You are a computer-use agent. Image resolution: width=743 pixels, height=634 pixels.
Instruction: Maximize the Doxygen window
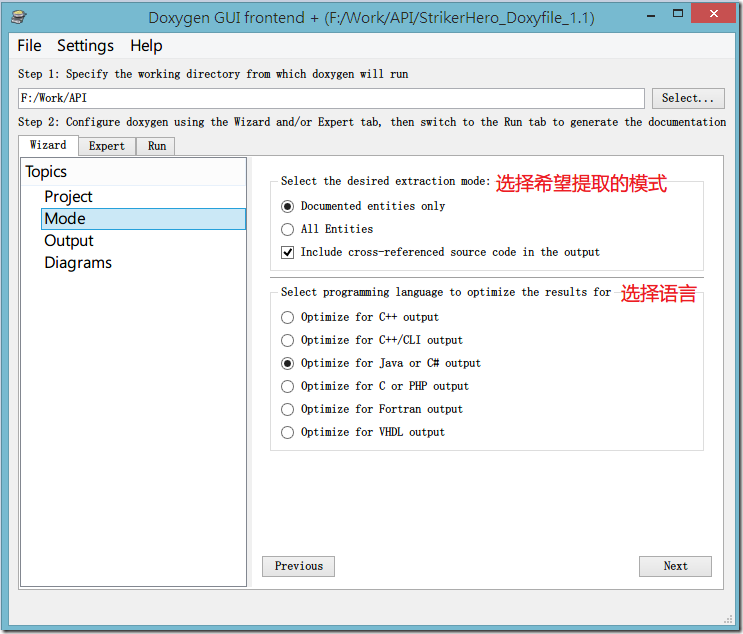click(678, 14)
